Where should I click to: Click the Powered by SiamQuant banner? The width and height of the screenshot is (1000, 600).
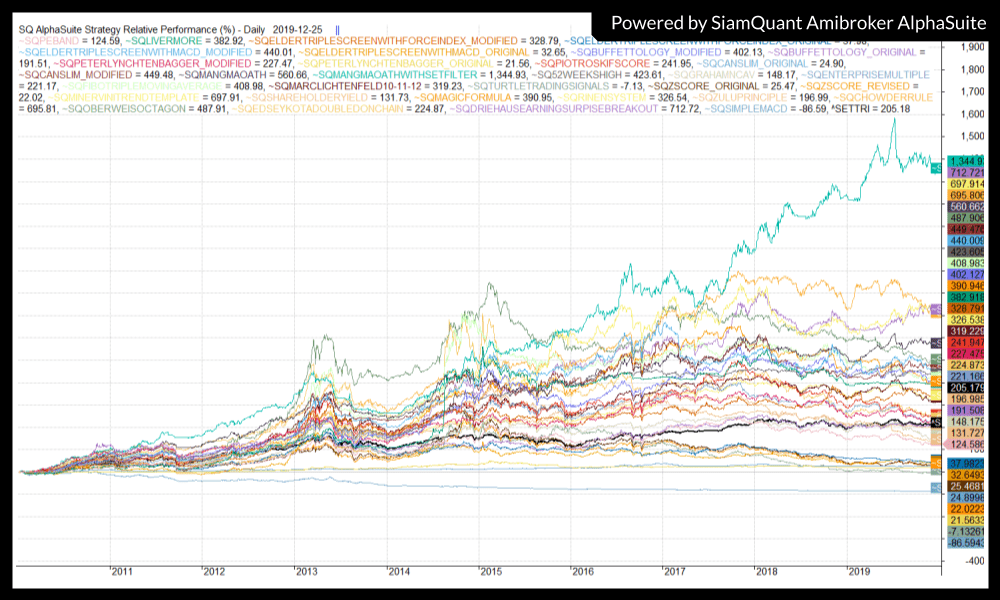point(790,22)
